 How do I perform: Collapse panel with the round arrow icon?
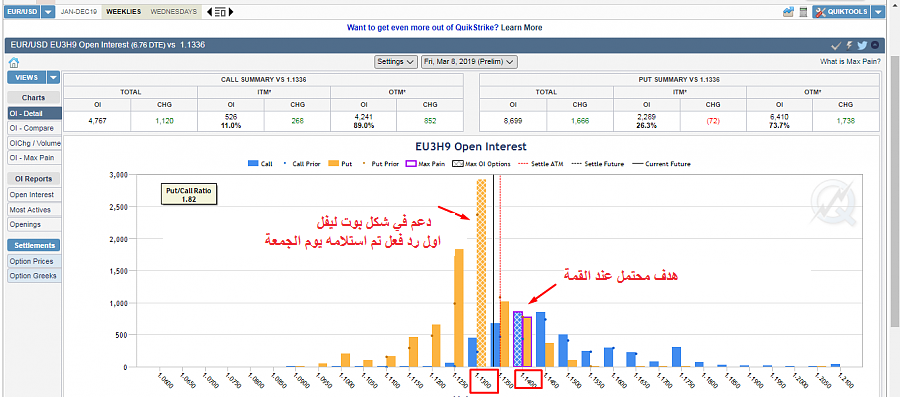[x=875, y=45]
